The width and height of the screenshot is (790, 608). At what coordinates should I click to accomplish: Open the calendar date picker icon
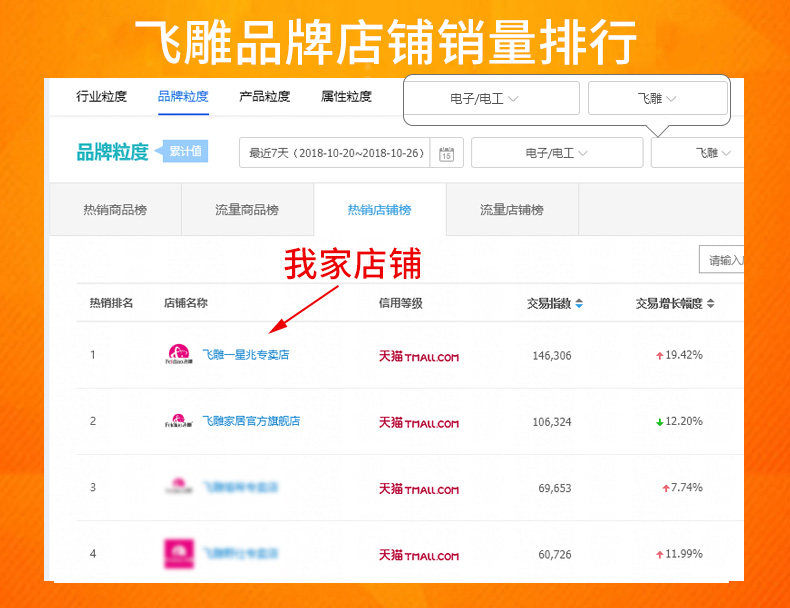[446, 154]
